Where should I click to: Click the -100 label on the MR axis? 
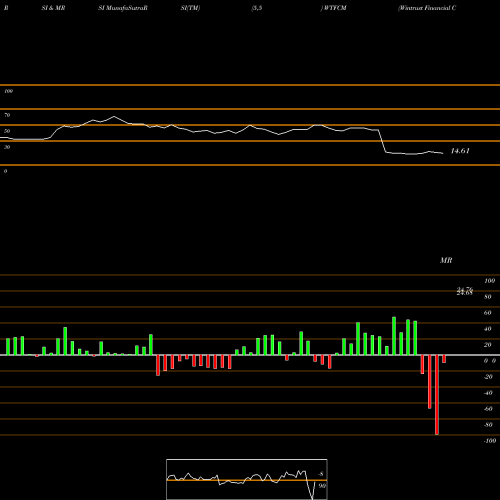pos(490,441)
